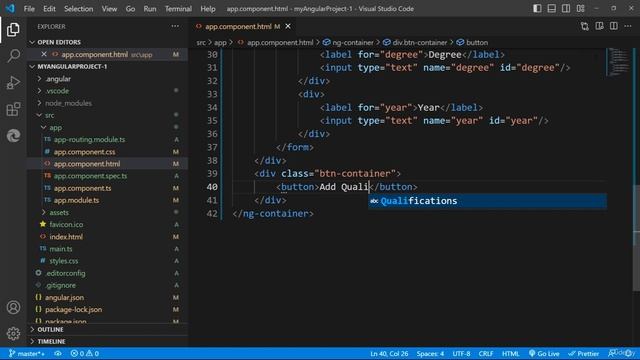Toggle the bottom panel
The height and width of the screenshot is (360, 640).
click(551, 9)
